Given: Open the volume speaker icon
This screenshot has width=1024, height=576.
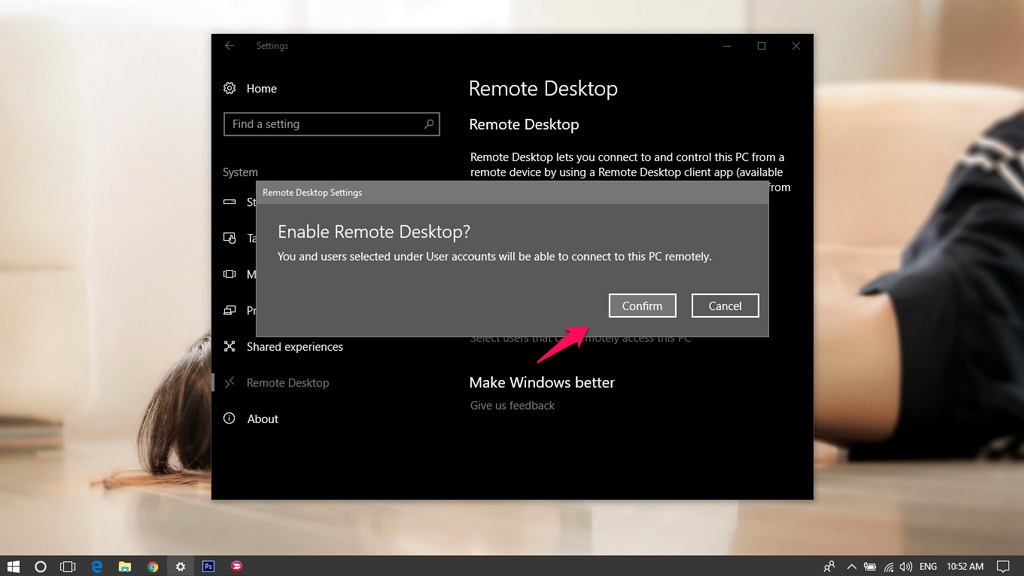Looking at the screenshot, I should point(906,566).
